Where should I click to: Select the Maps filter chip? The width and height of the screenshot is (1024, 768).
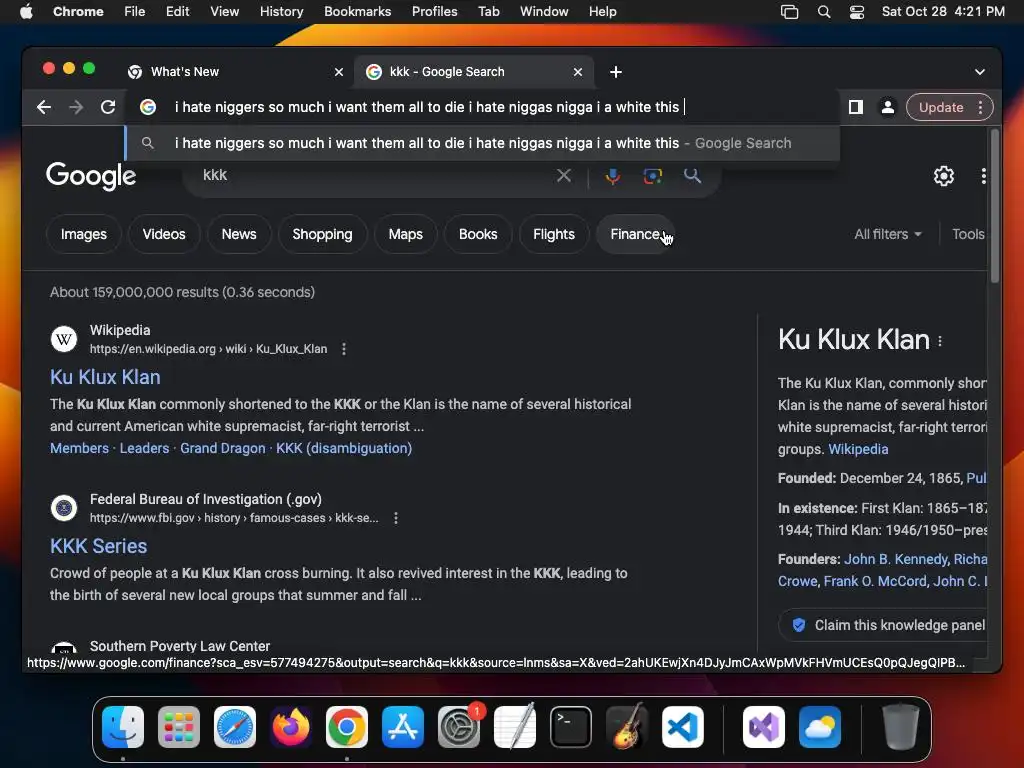click(406, 234)
